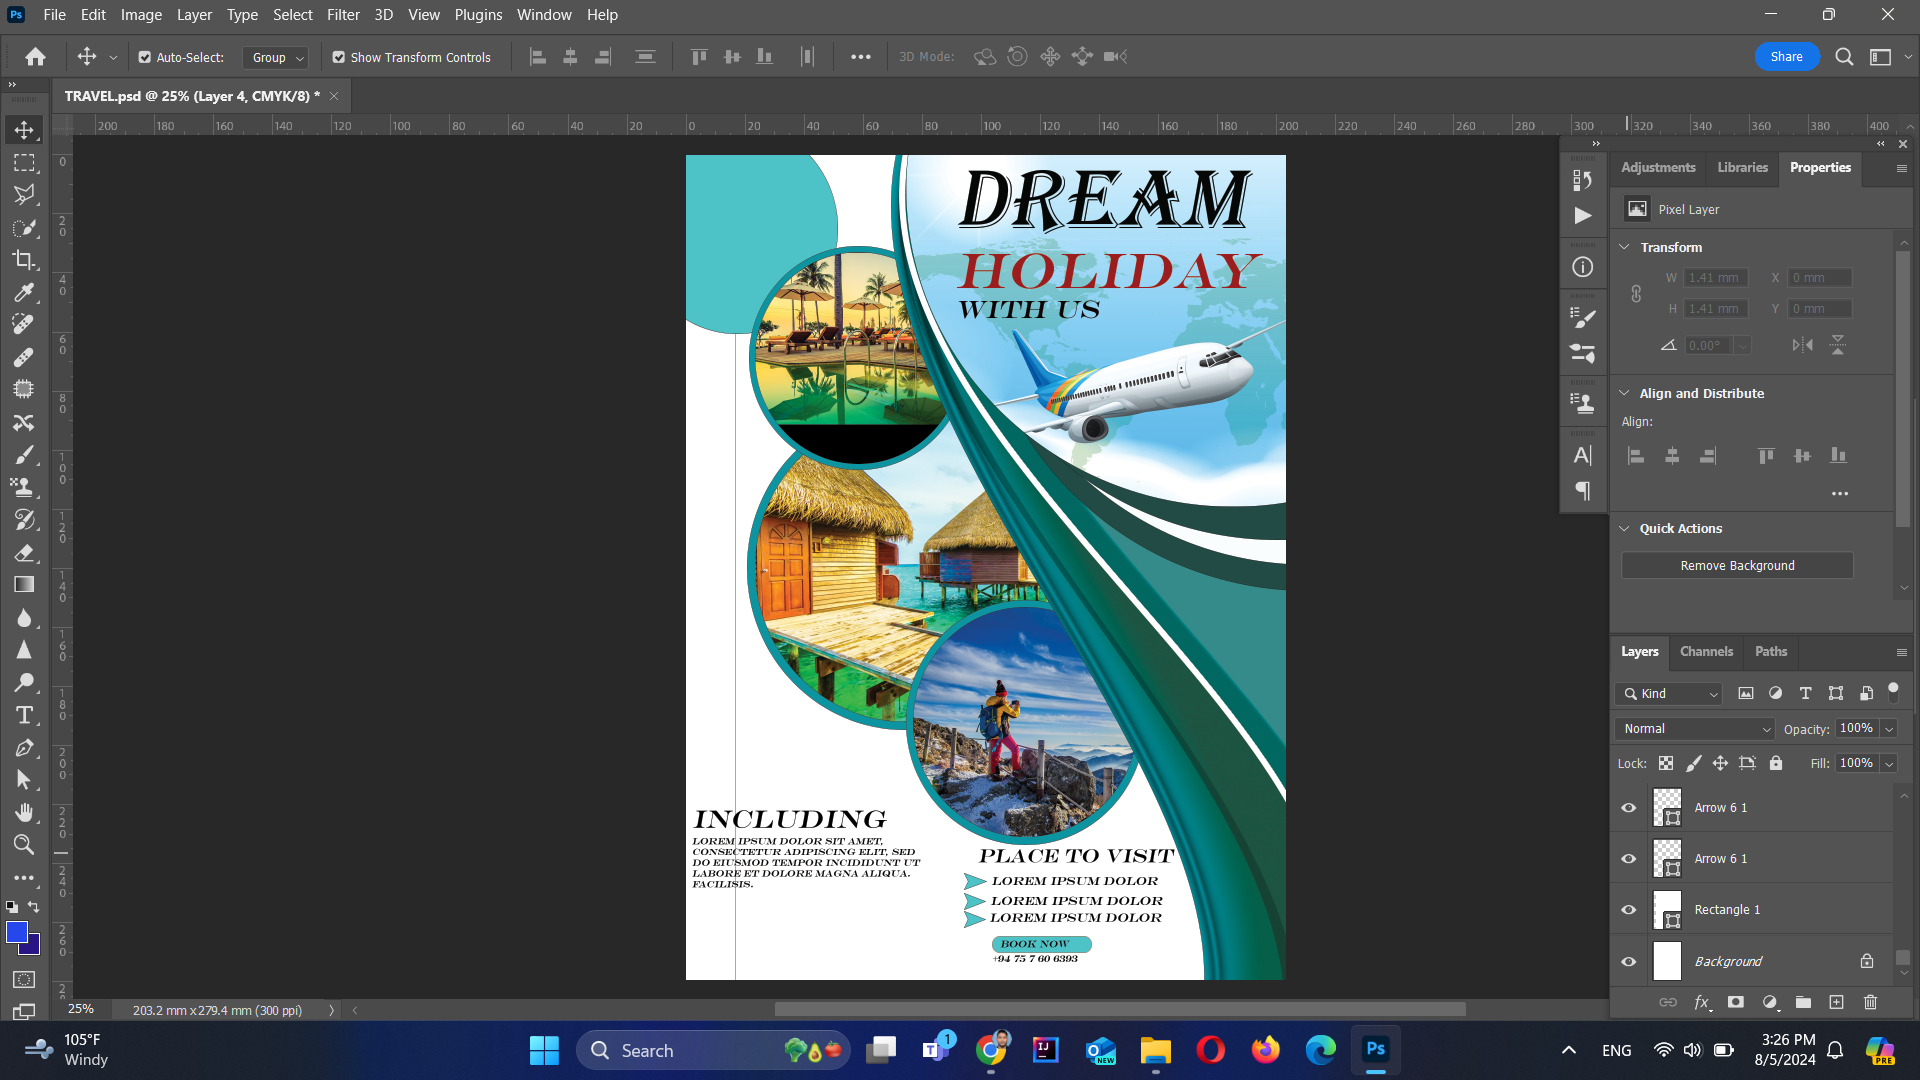Viewport: 1920px width, 1080px height.
Task: Switch to the Channels tab
Action: pos(1706,651)
